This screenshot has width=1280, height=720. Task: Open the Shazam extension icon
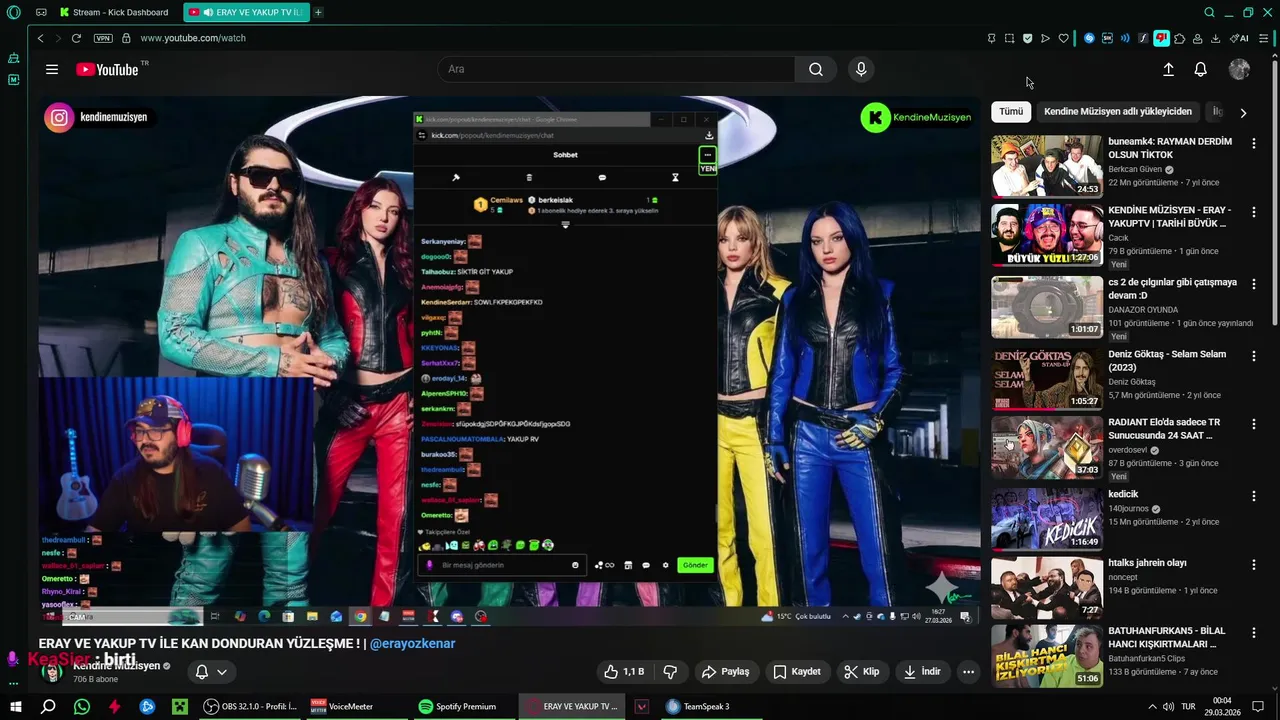coord(1089,38)
